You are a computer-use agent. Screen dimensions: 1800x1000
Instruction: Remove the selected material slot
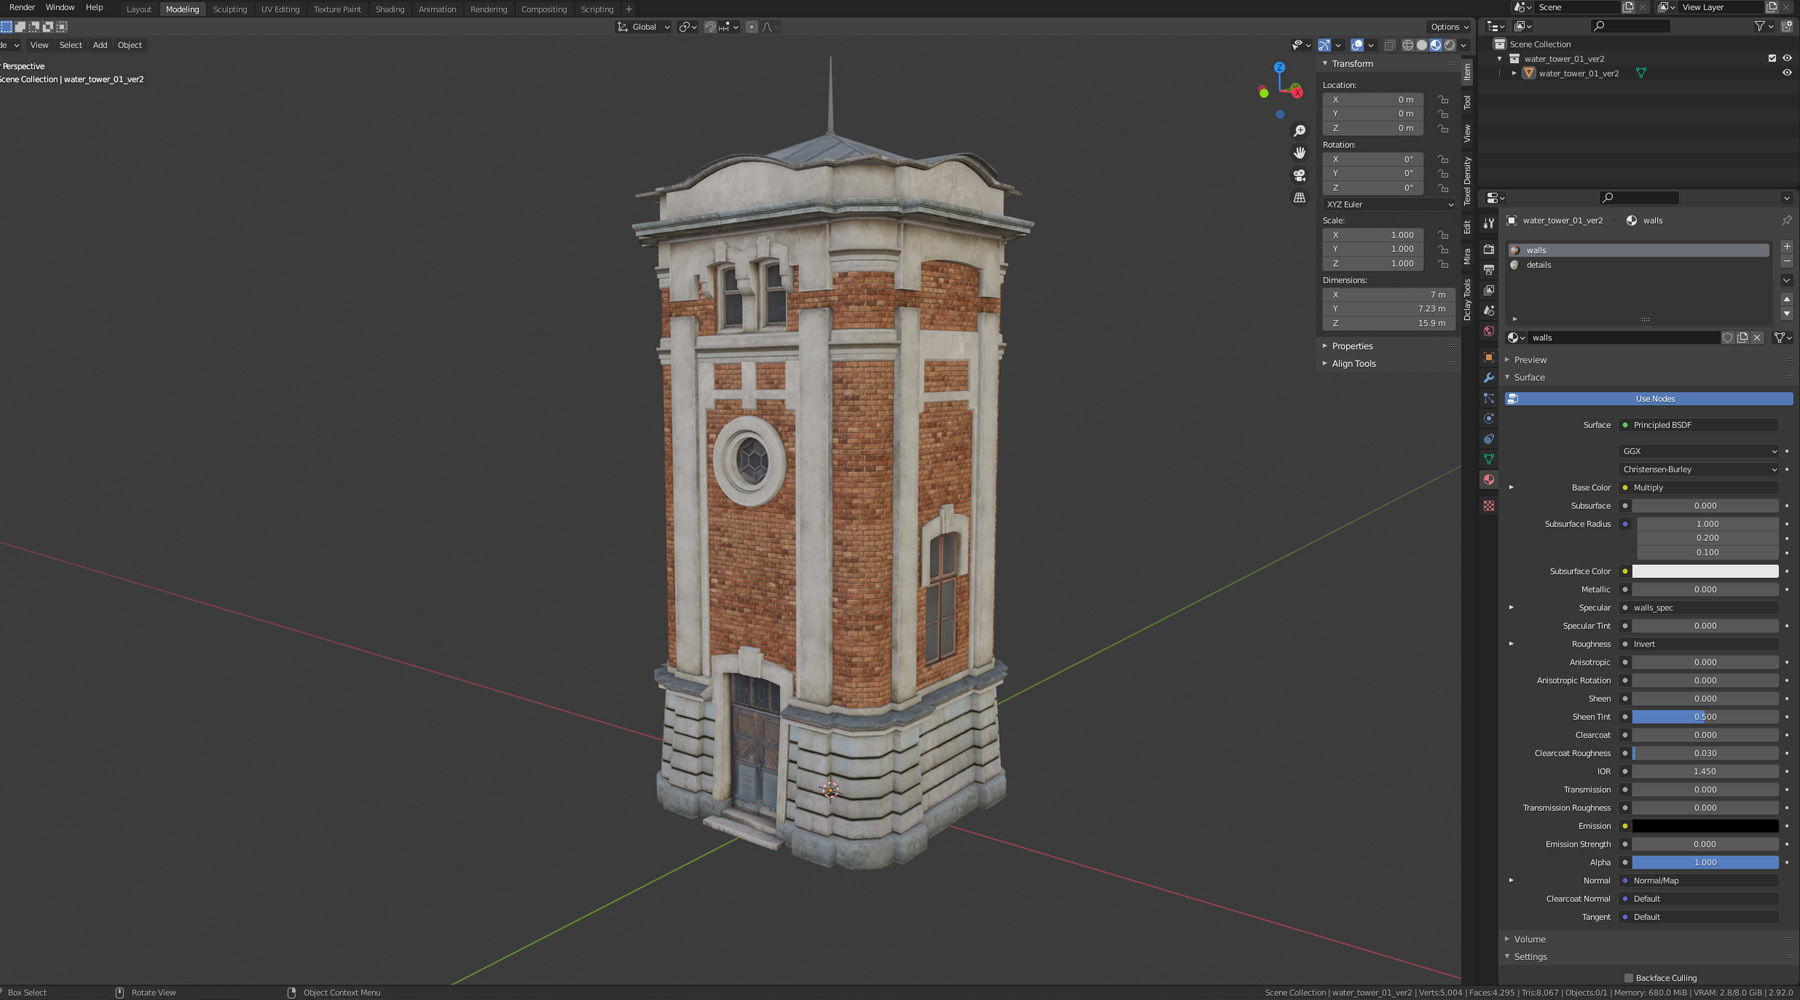point(1787,262)
